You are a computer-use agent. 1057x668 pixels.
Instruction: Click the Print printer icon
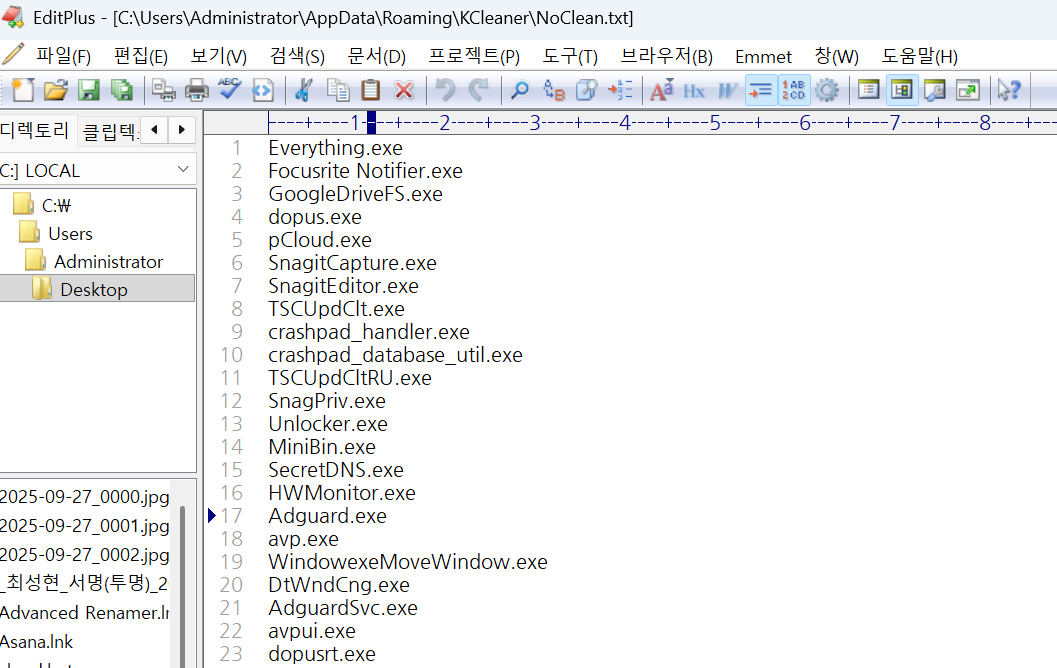(197, 90)
